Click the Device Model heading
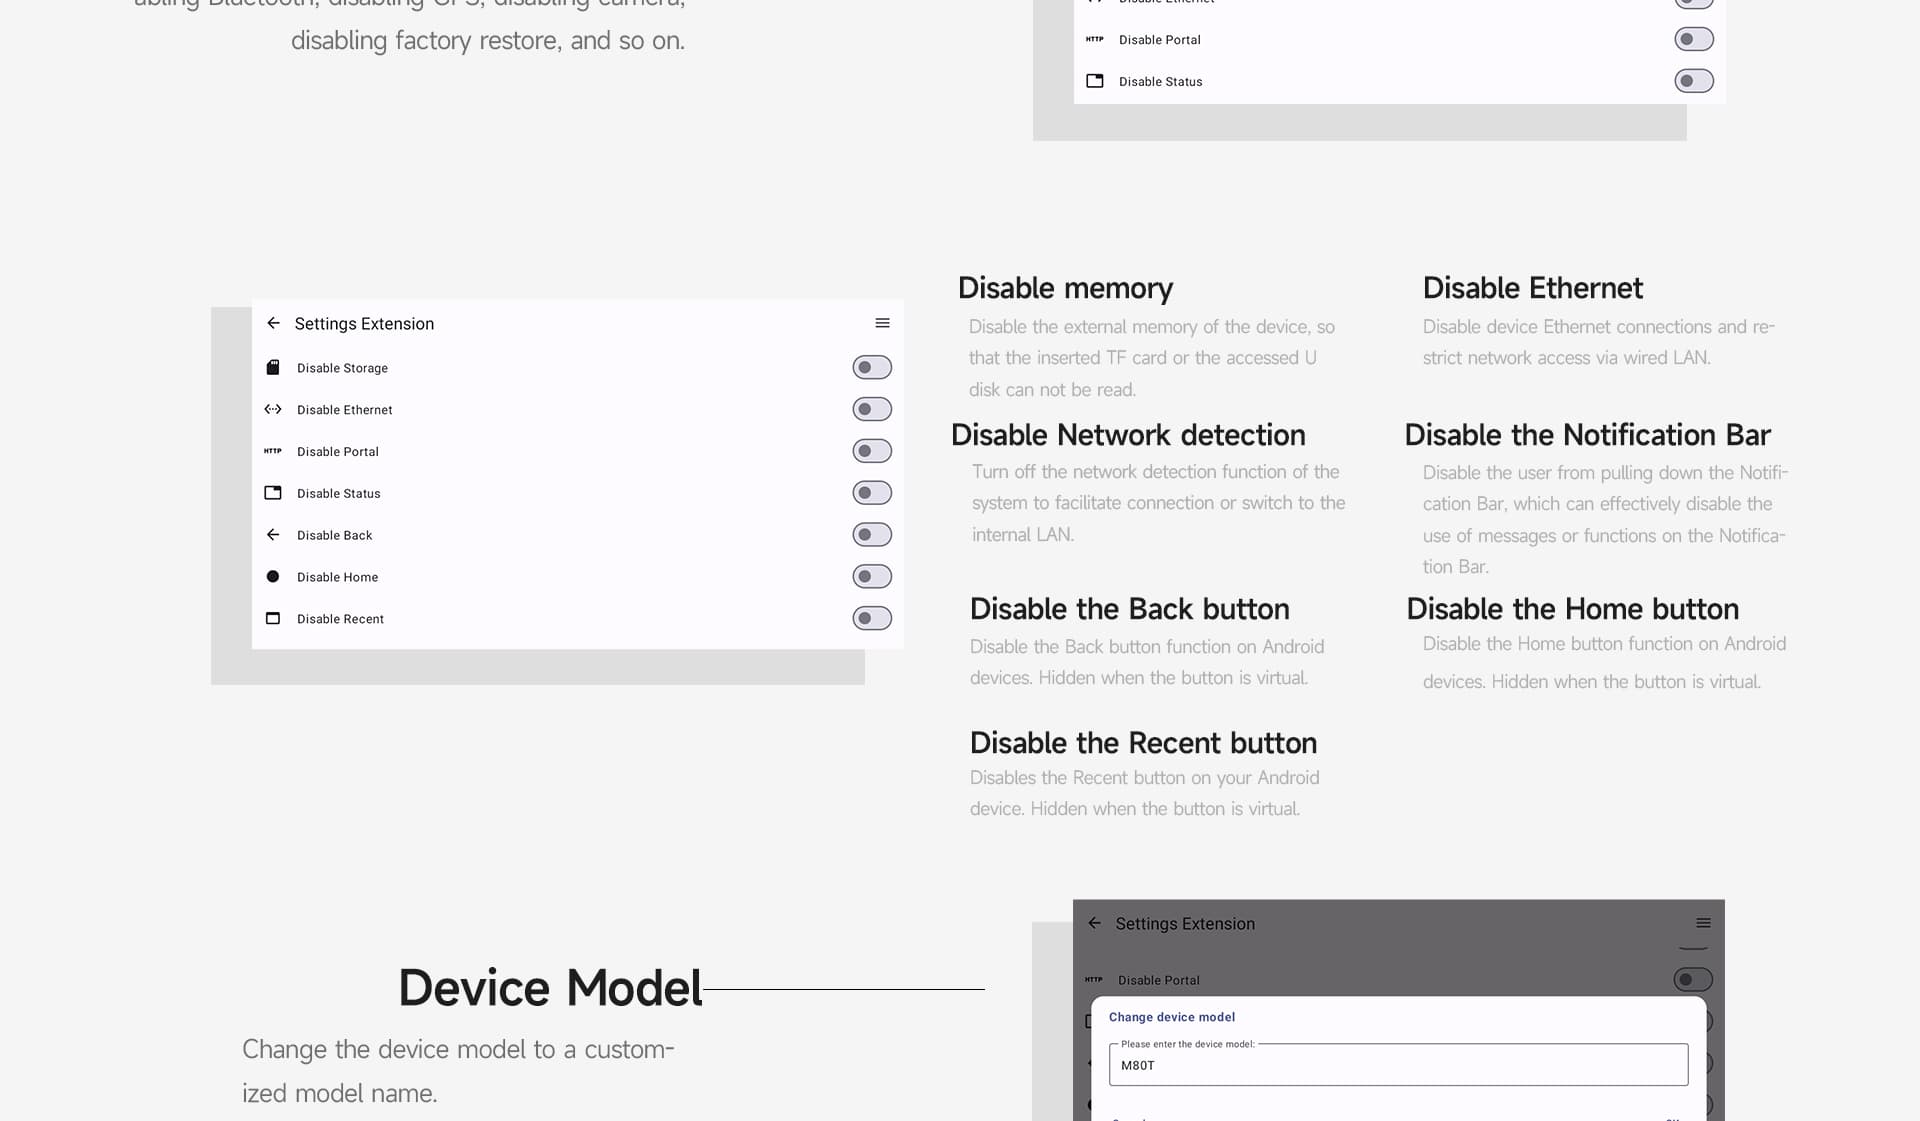The height and width of the screenshot is (1121, 1920). (550, 988)
